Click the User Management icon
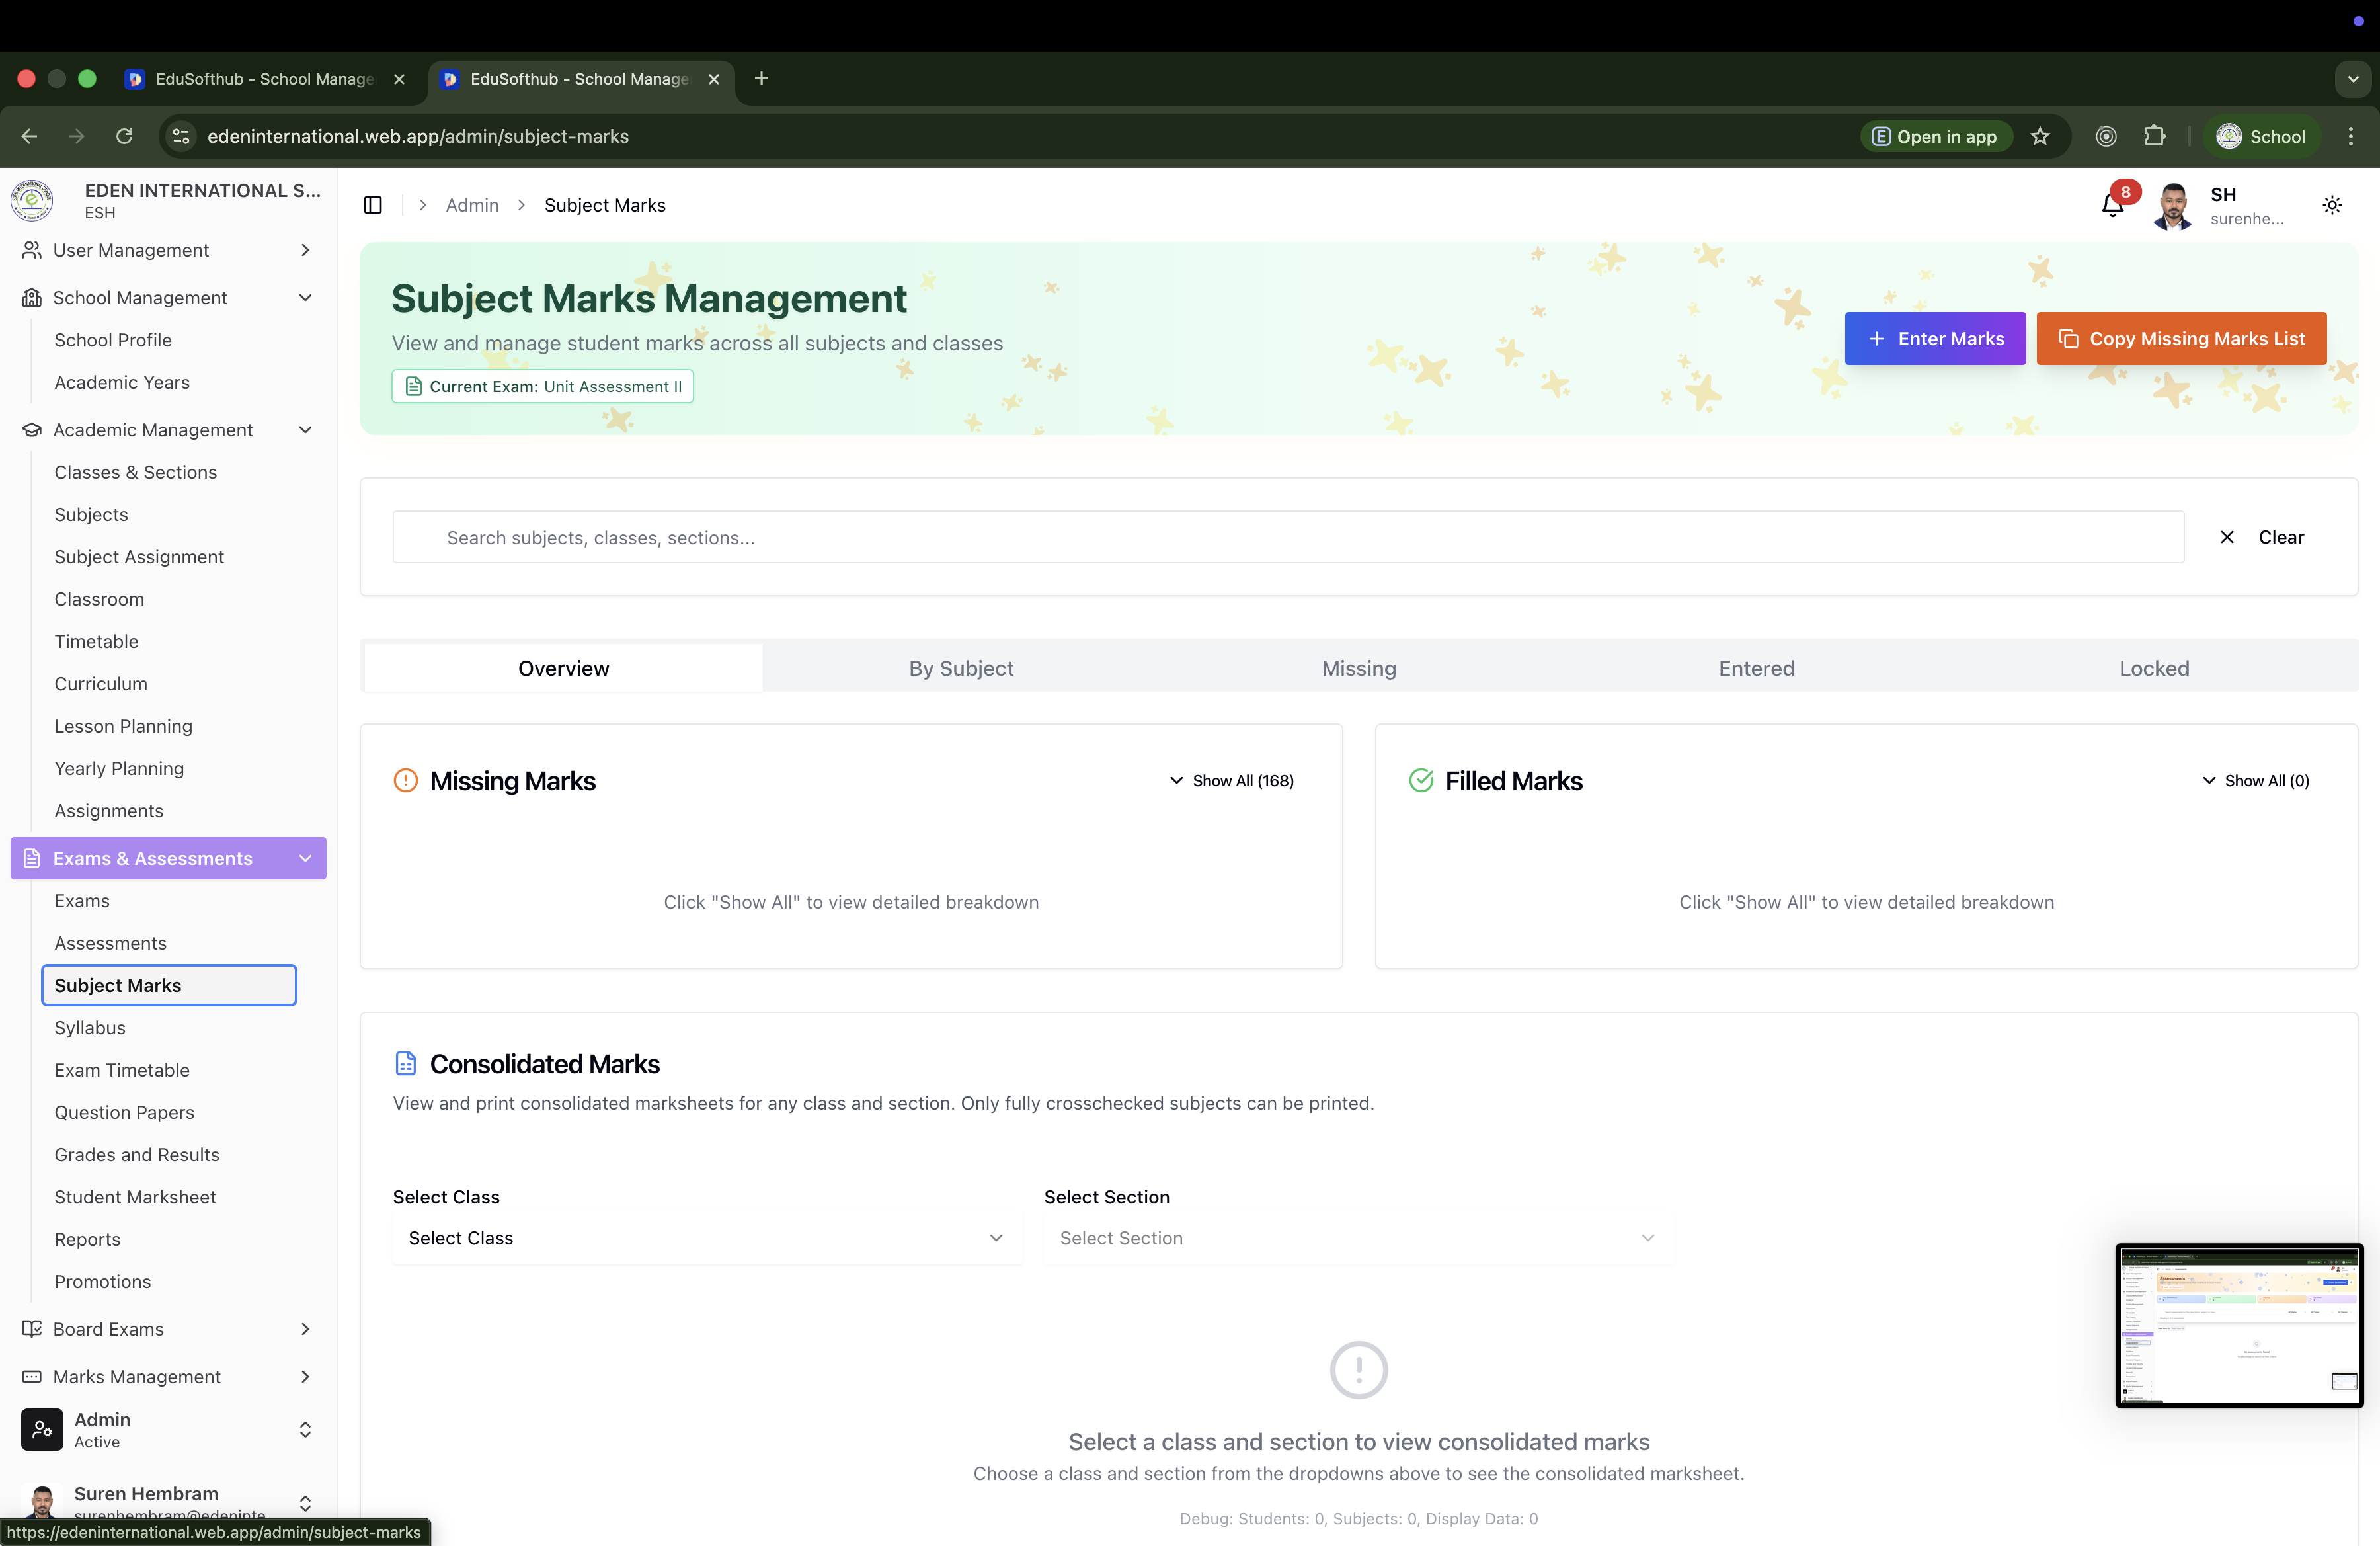Viewport: 2380px width, 1546px height. pos(31,250)
